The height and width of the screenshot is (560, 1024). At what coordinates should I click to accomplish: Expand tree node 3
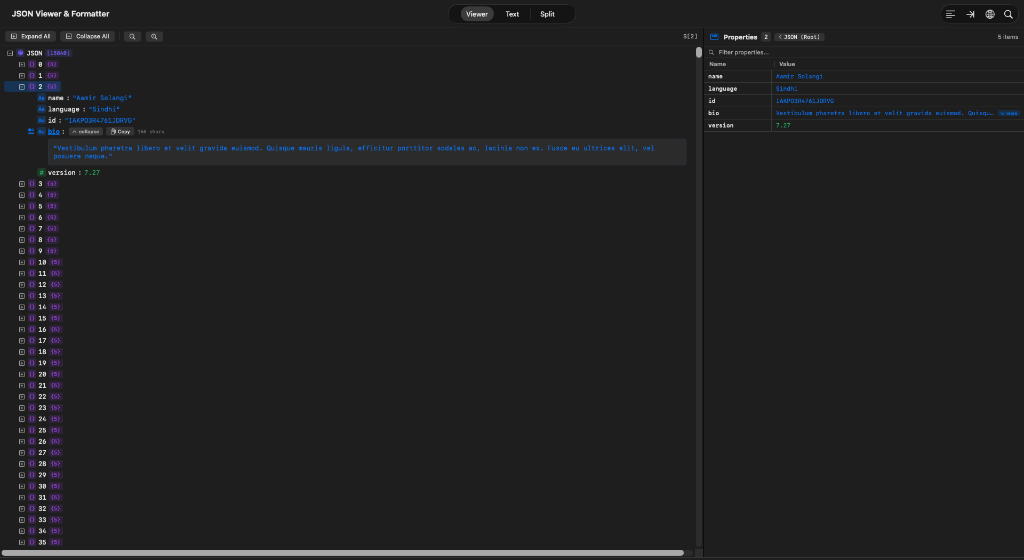point(22,184)
